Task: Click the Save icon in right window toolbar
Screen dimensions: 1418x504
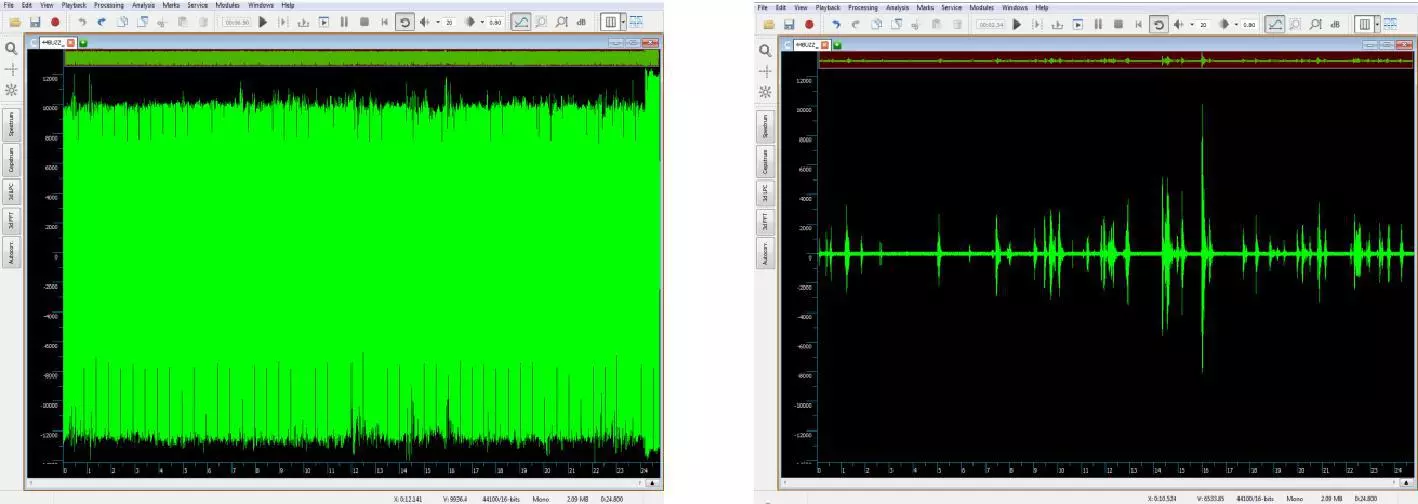Action: (x=788, y=24)
